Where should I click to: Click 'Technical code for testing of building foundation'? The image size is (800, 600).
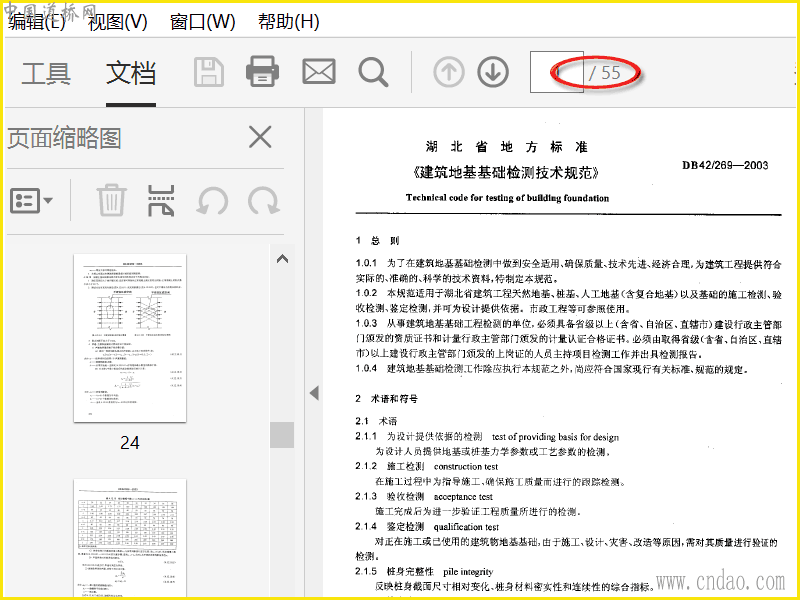[507, 198]
